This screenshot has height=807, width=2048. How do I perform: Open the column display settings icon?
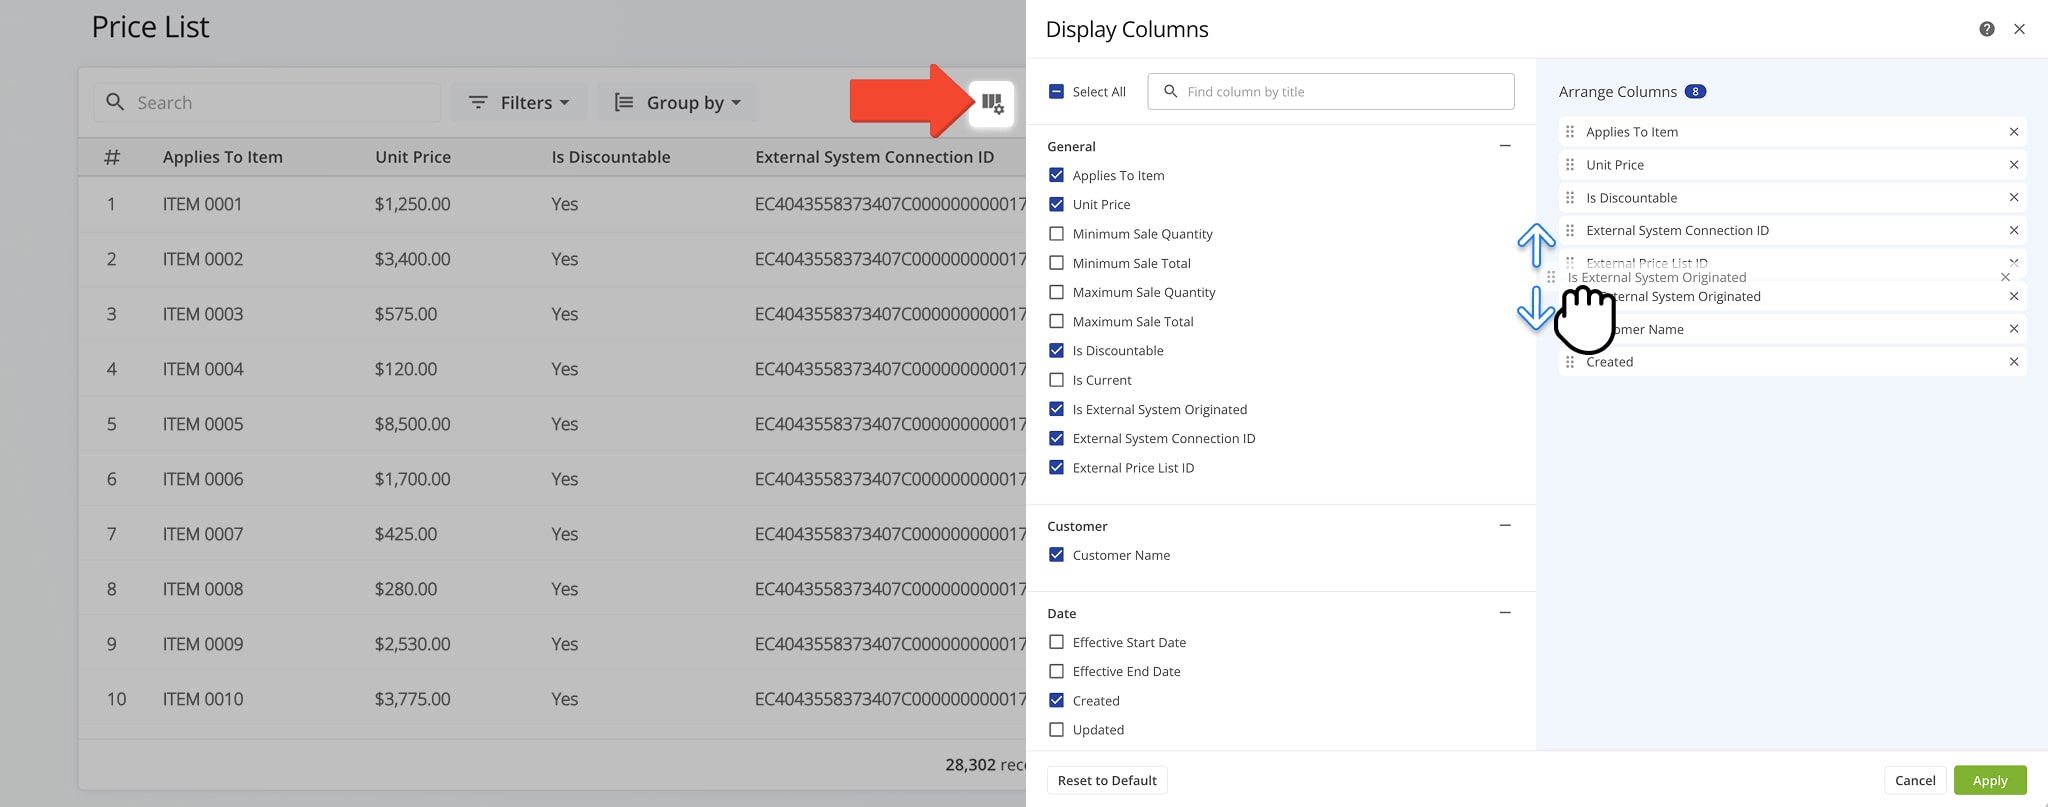pos(991,103)
